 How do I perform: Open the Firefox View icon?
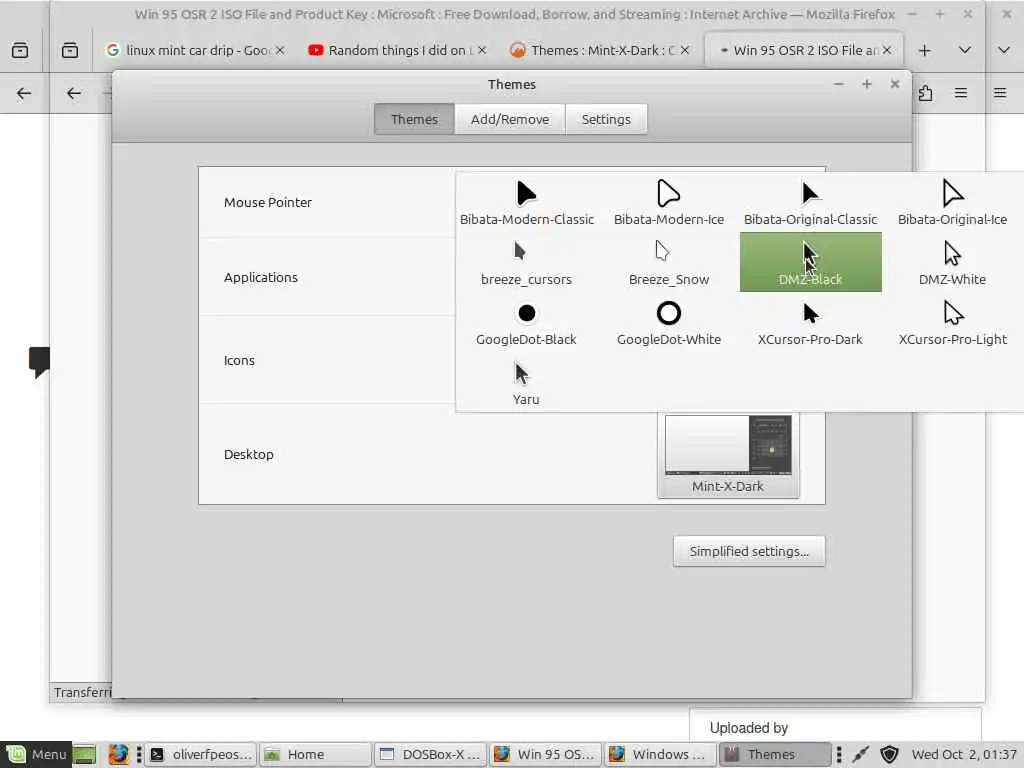[70, 50]
